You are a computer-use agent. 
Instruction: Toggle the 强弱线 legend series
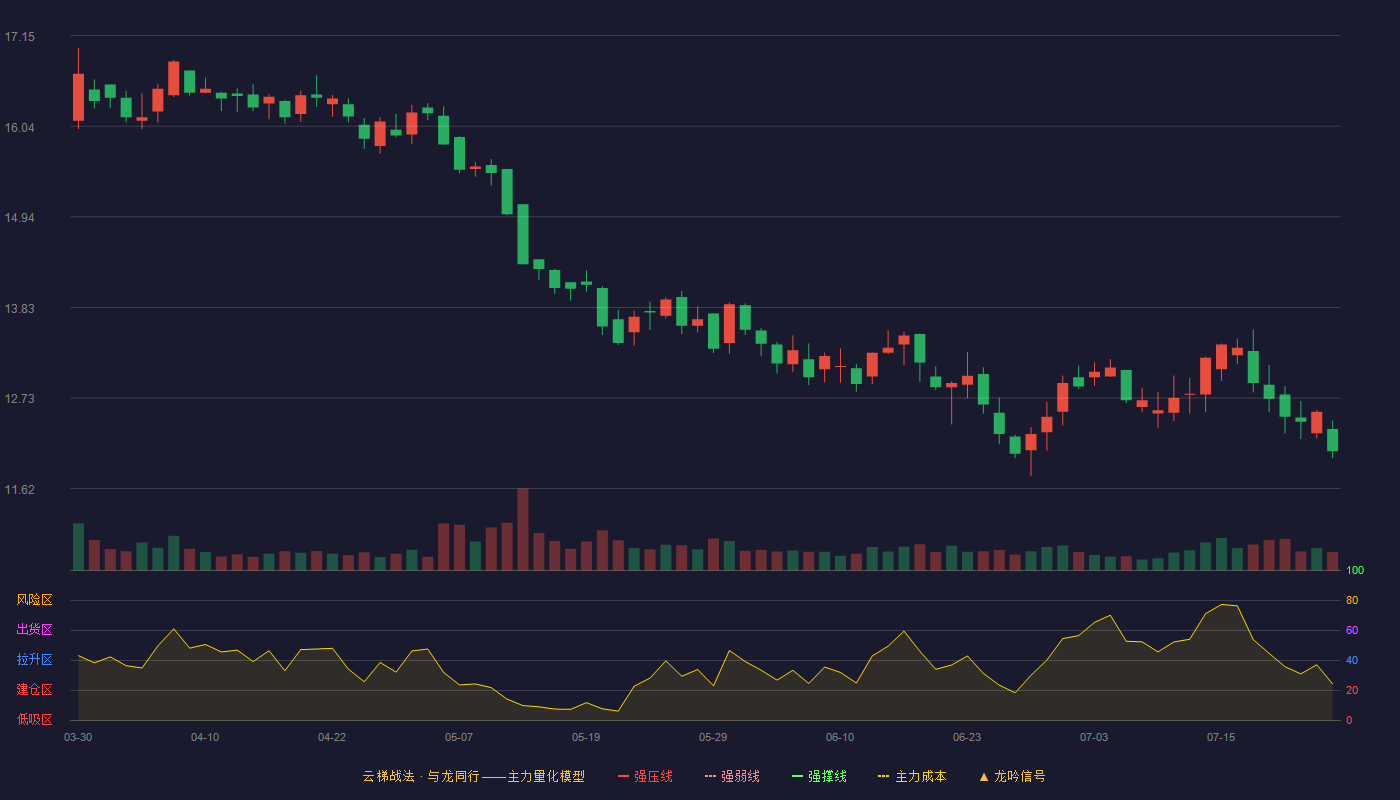(732, 776)
